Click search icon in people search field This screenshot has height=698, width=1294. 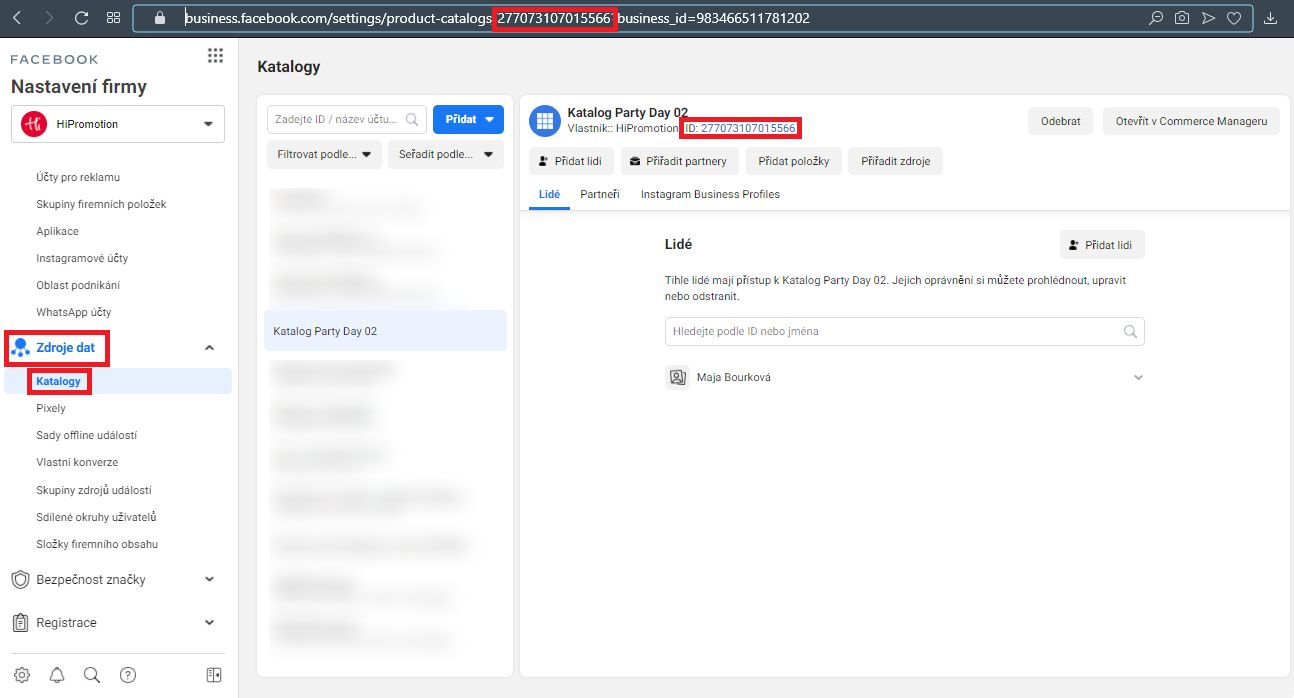pyautogui.click(x=1130, y=331)
